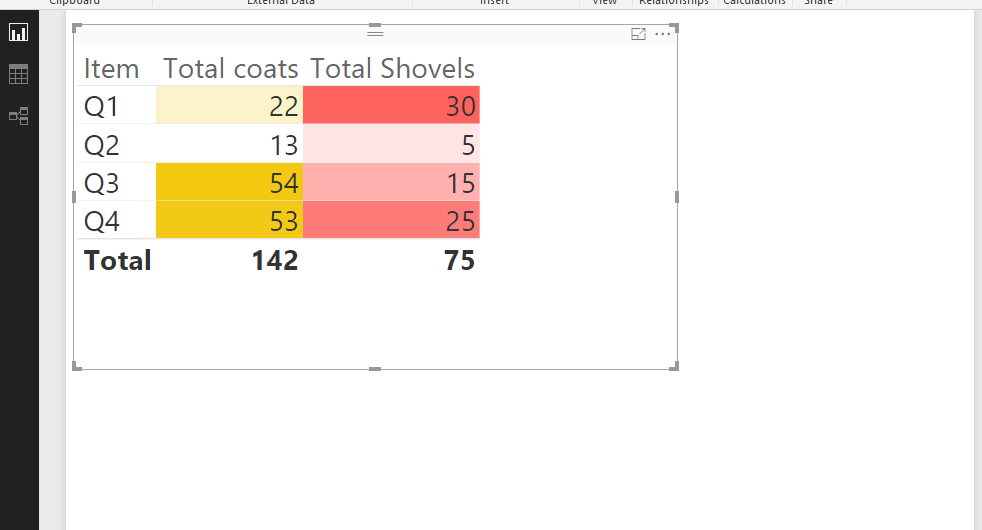Click the left edge resize handle
The width and height of the screenshot is (982, 530).
click(x=74, y=197)
